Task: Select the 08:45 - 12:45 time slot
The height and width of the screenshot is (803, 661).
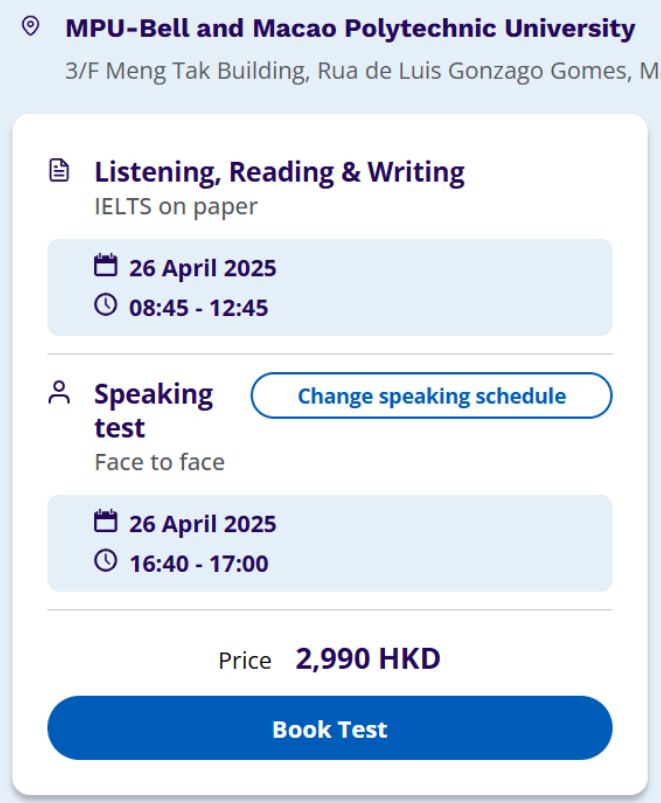Action: point(198,308)
